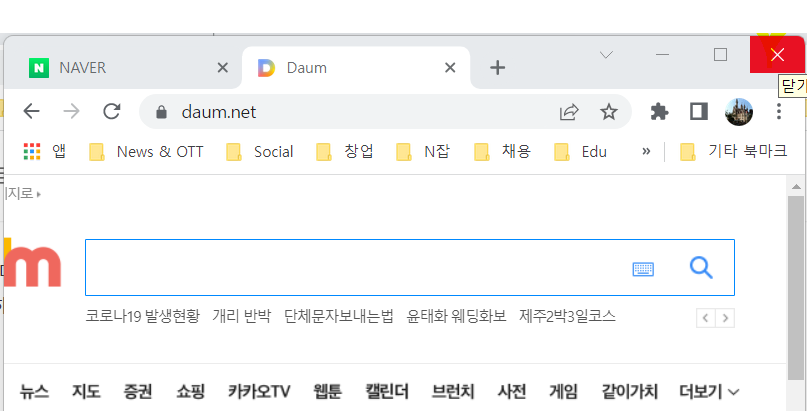The image size is (807, 411).
Task: Open 사전 service
Action: [x=512, y=392]
